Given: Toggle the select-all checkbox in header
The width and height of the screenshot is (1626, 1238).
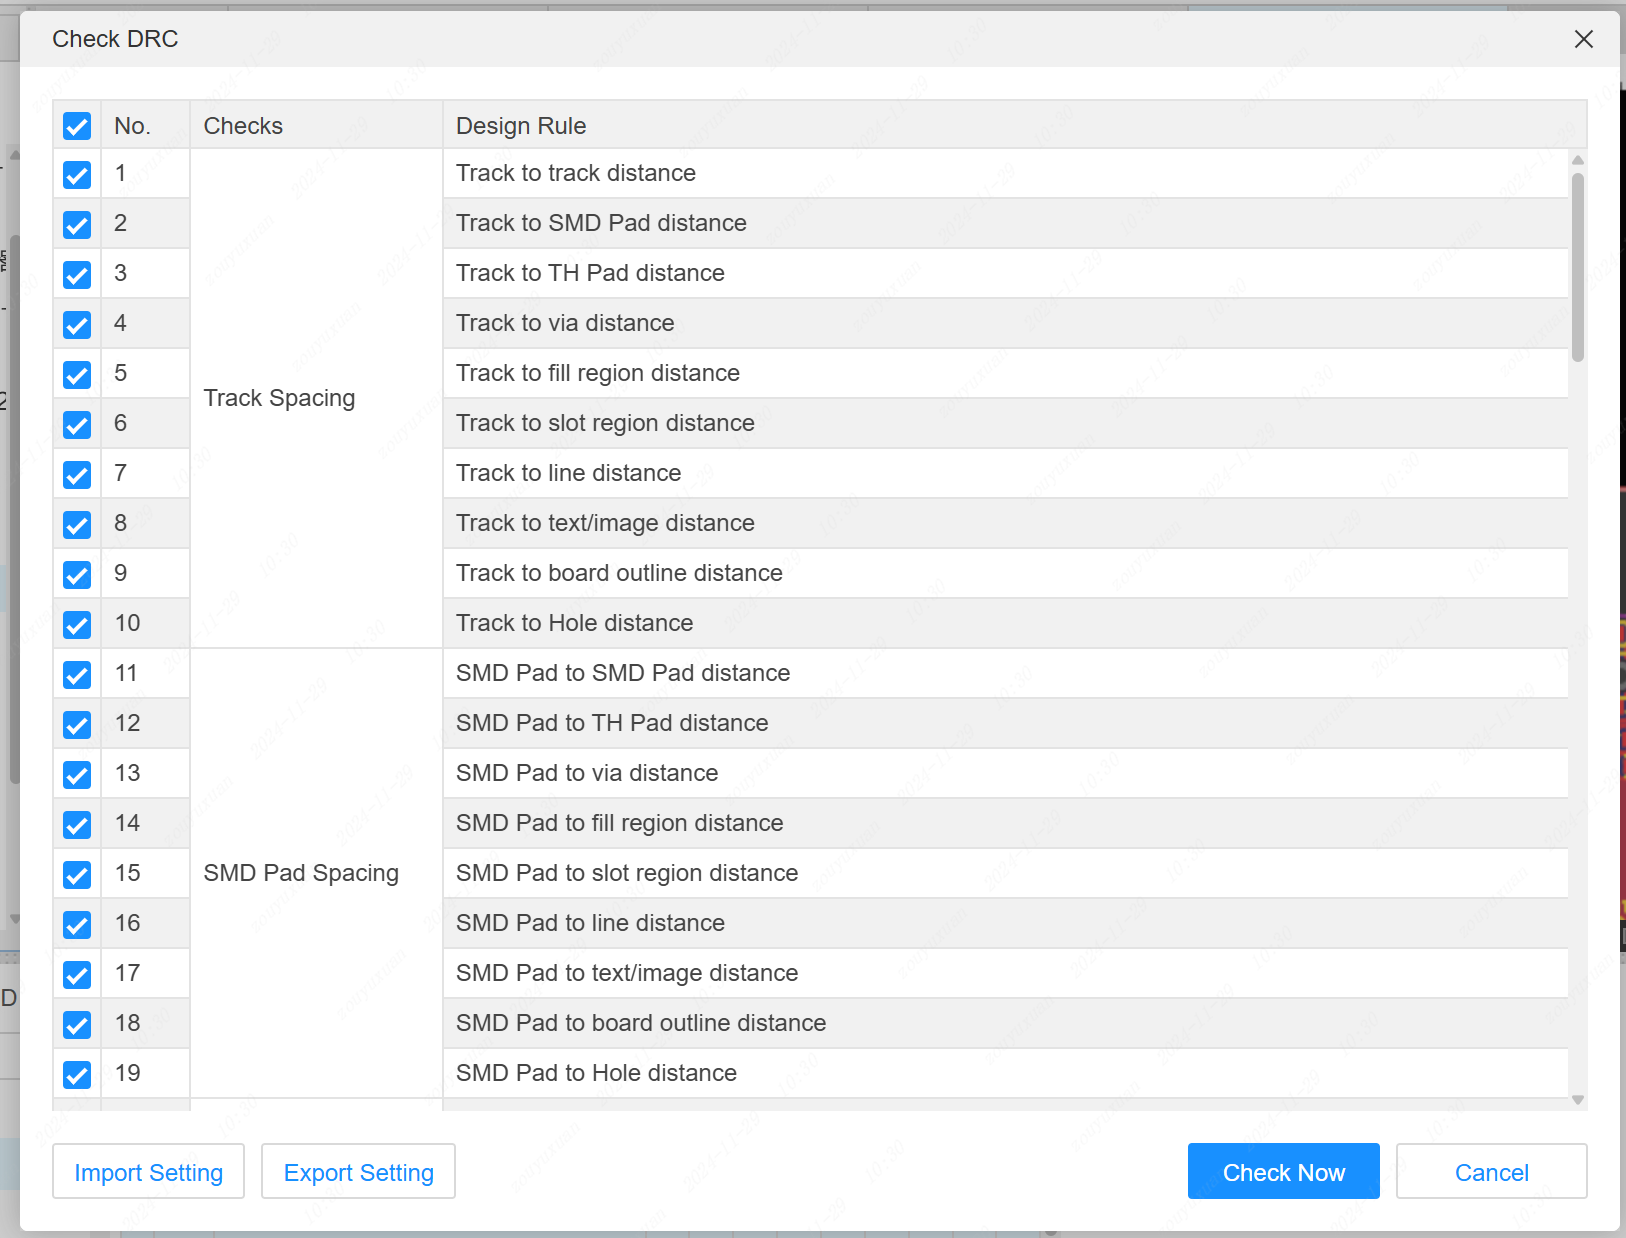Looking at the screenshot, I should (x=77, y=126).
